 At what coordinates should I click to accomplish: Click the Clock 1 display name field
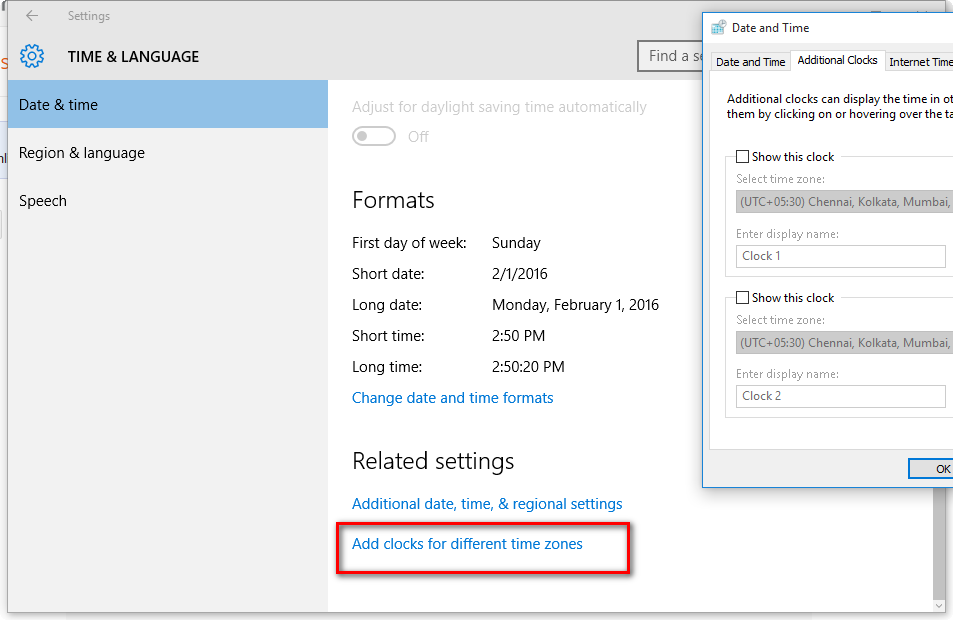coord(840,256)
